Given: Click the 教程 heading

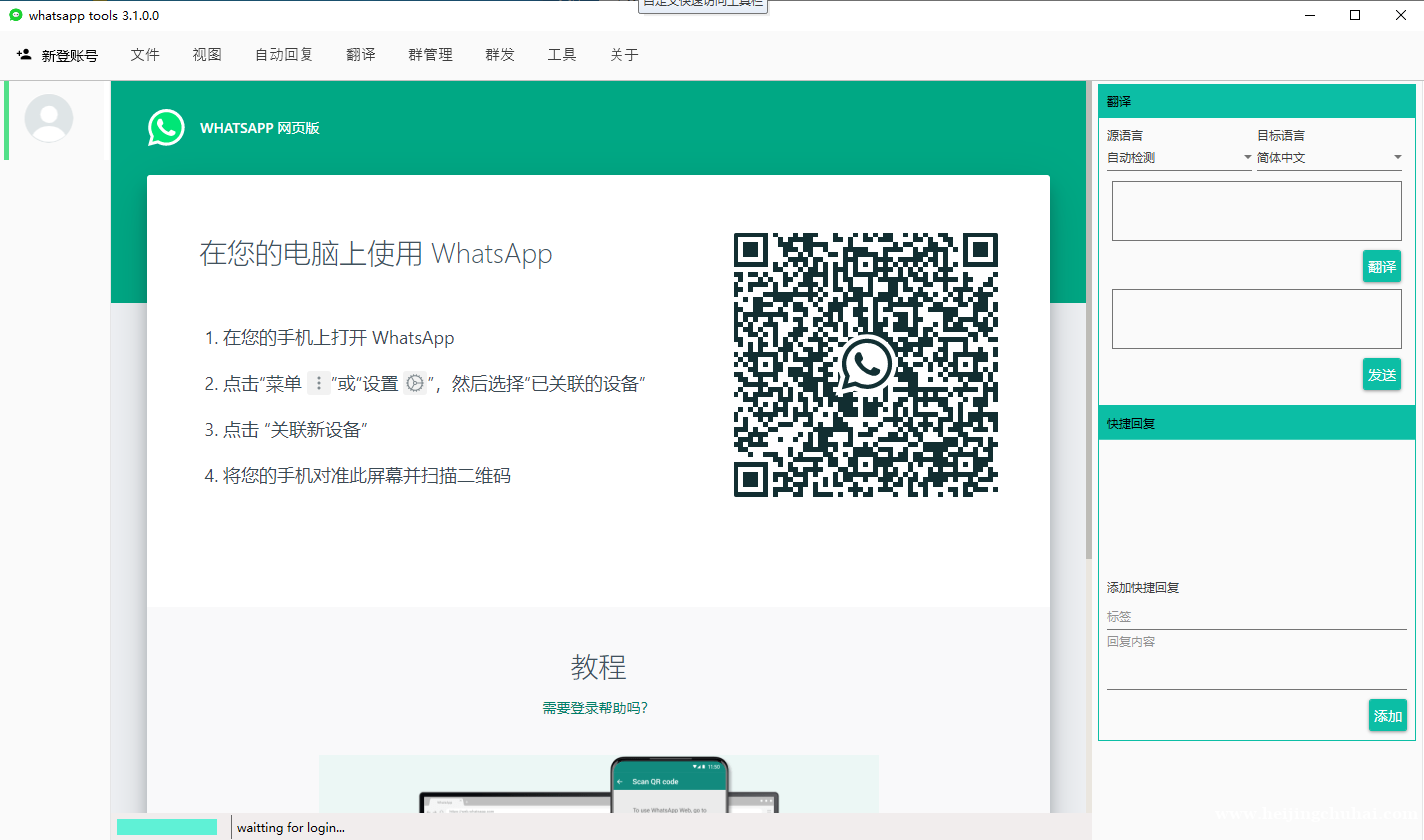Looking at the screenshot, I should (x=599, y=667).
